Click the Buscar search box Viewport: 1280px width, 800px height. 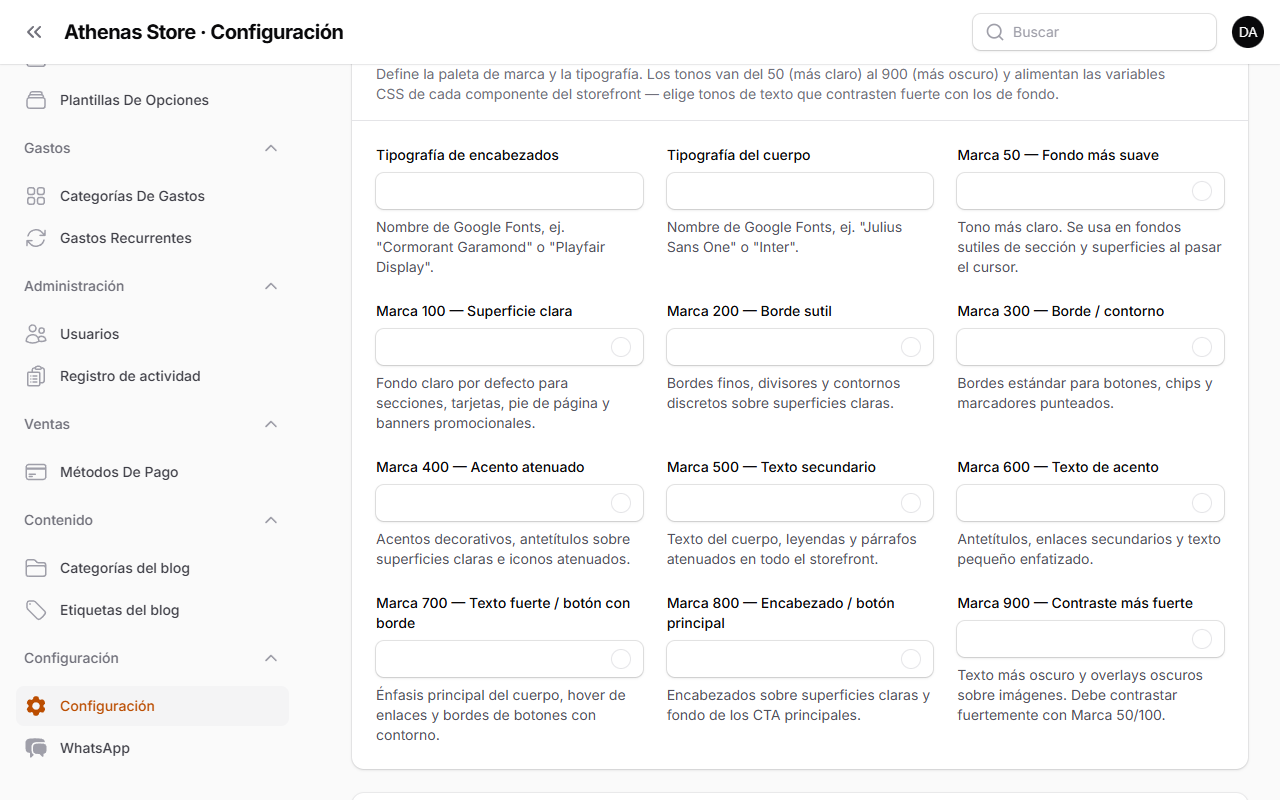(x=1094, y=32)
